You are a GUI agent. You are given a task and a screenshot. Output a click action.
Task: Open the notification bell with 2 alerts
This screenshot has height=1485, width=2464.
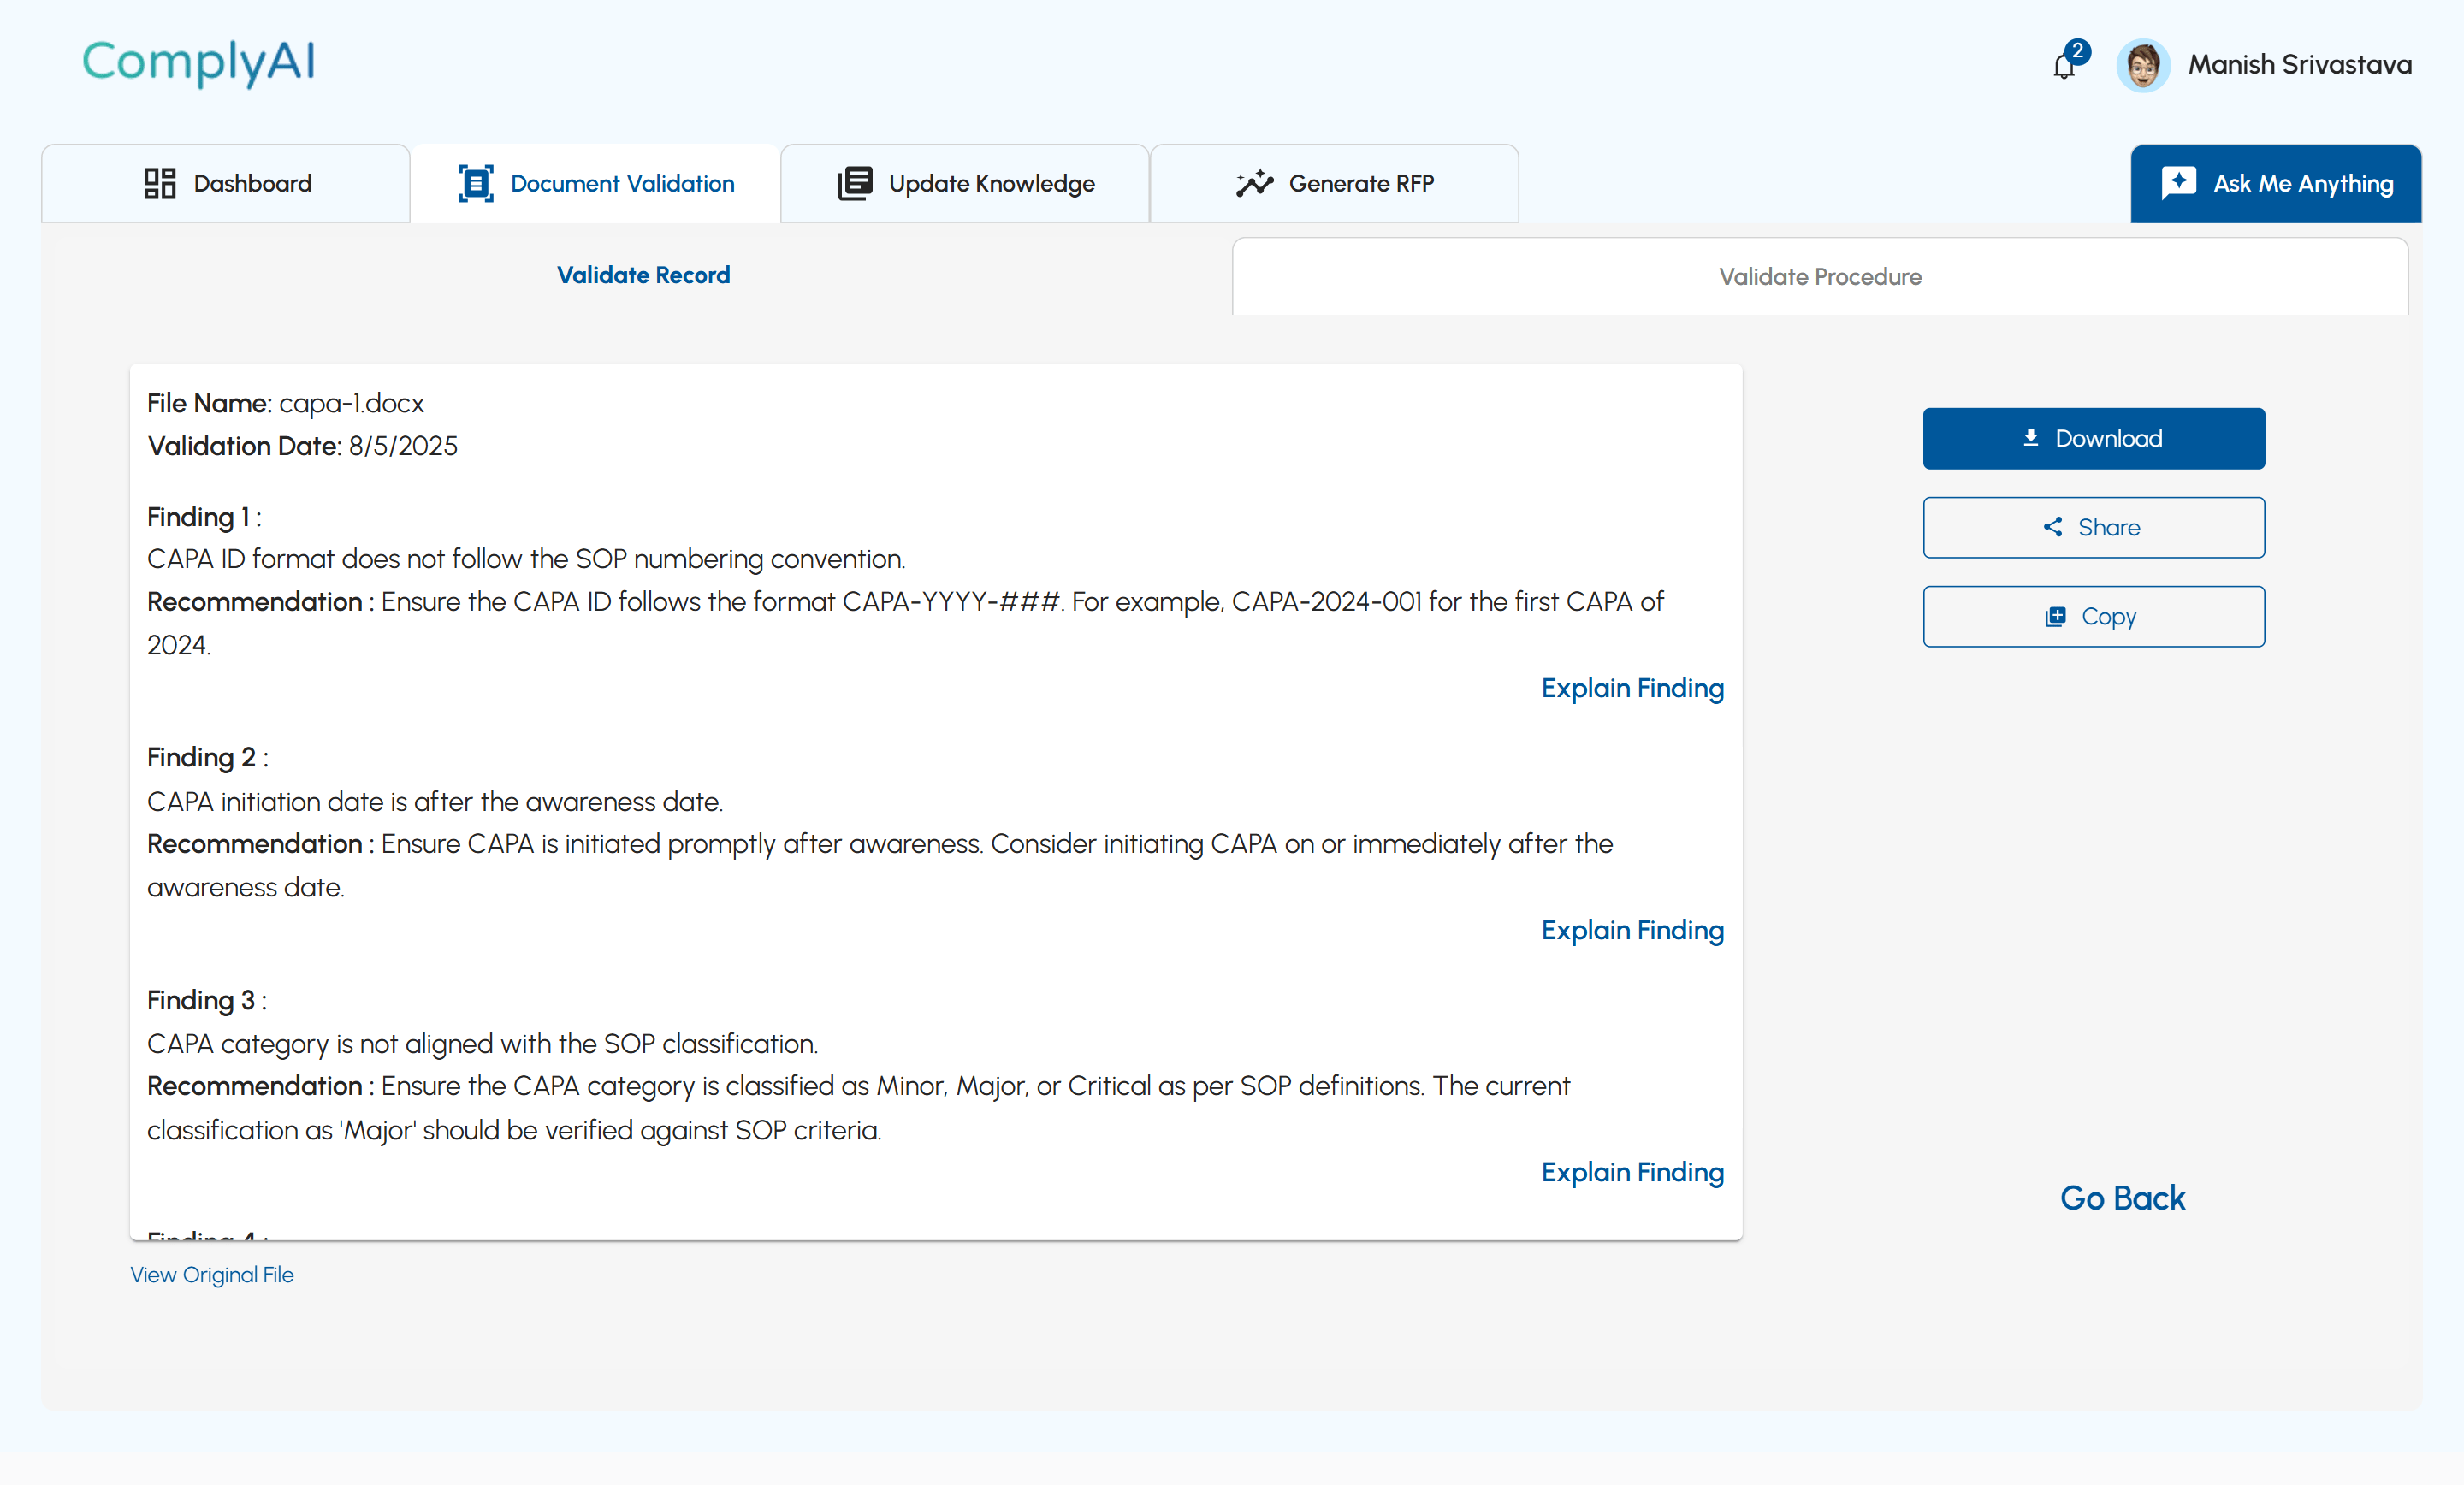(2064, 66)
